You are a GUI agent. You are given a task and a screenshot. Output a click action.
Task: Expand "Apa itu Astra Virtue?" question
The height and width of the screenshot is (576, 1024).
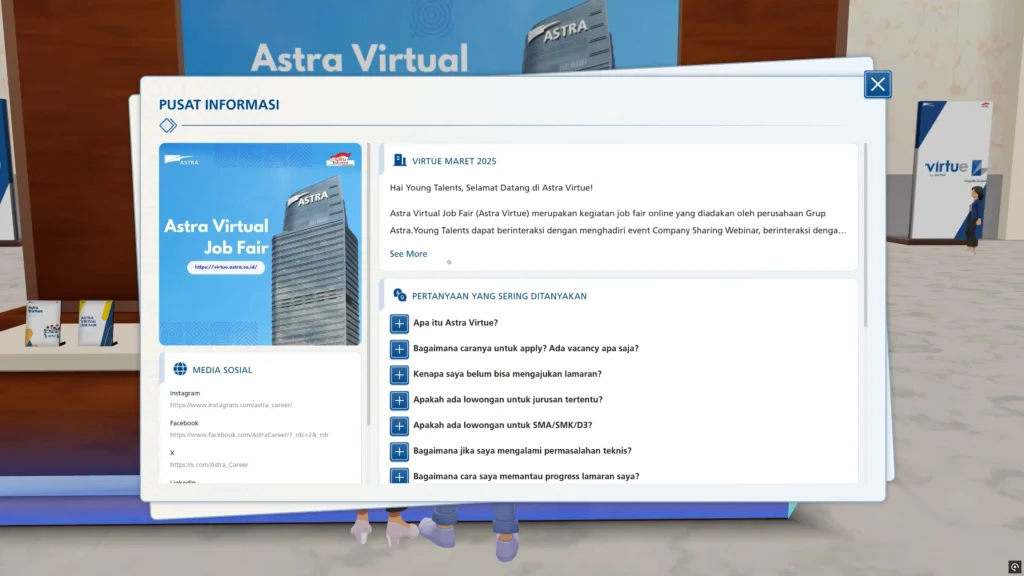tap(399, 323)
